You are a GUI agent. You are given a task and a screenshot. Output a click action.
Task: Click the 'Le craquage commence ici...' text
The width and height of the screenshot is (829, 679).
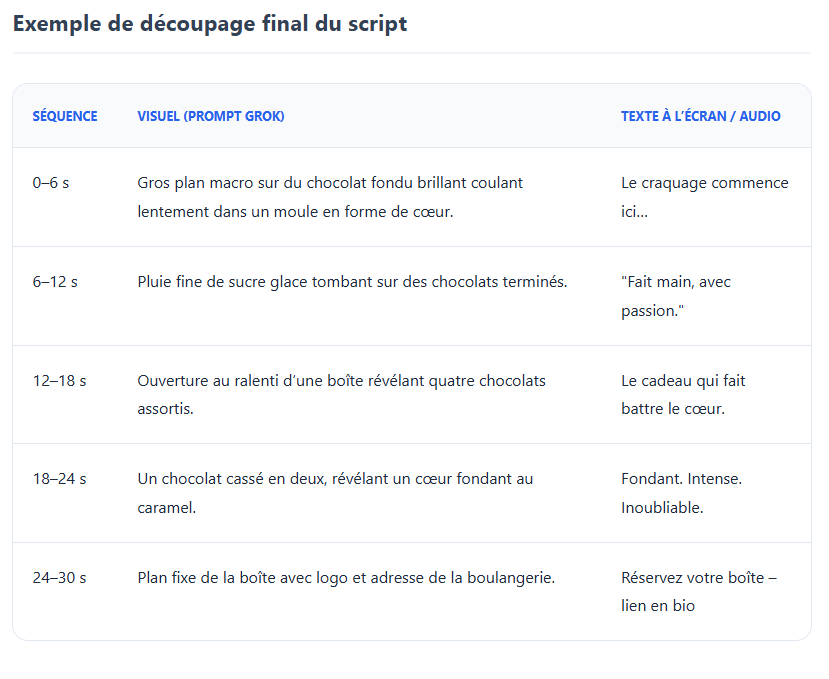click(x=705, y=197)
